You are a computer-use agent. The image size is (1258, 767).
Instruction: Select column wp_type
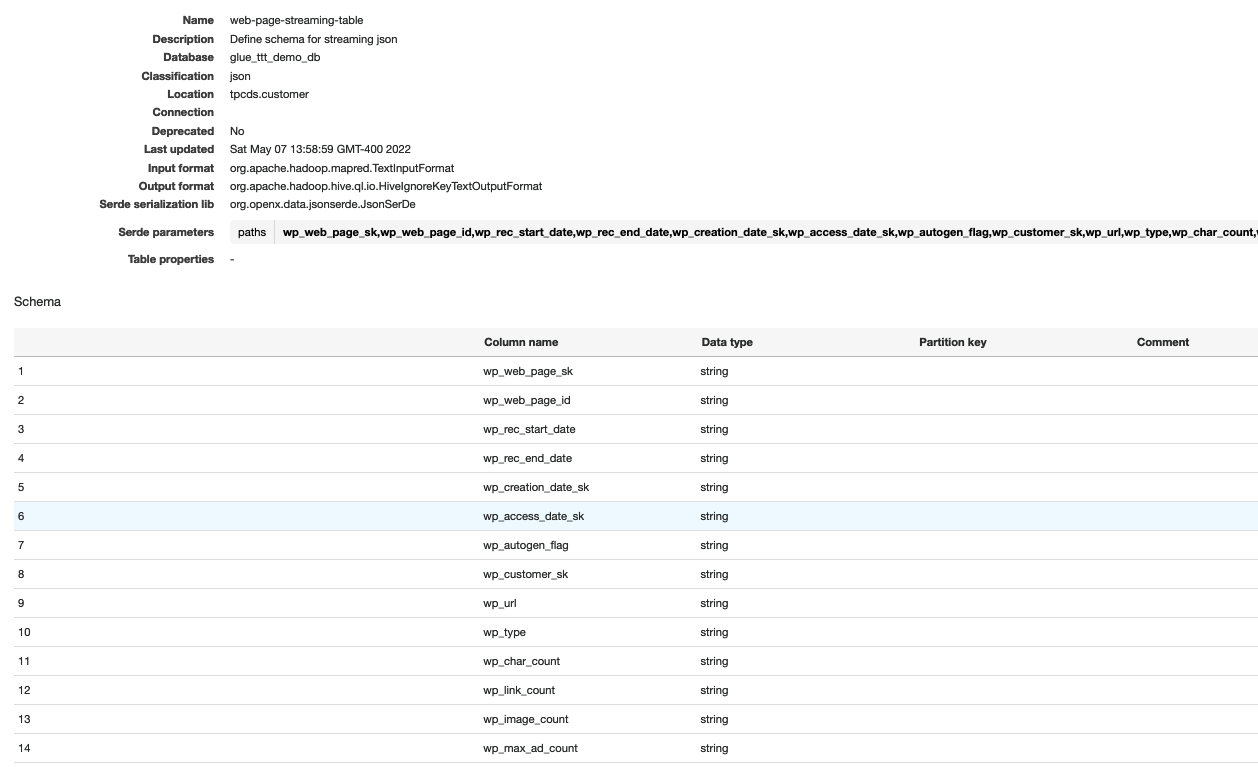point(504,632)
